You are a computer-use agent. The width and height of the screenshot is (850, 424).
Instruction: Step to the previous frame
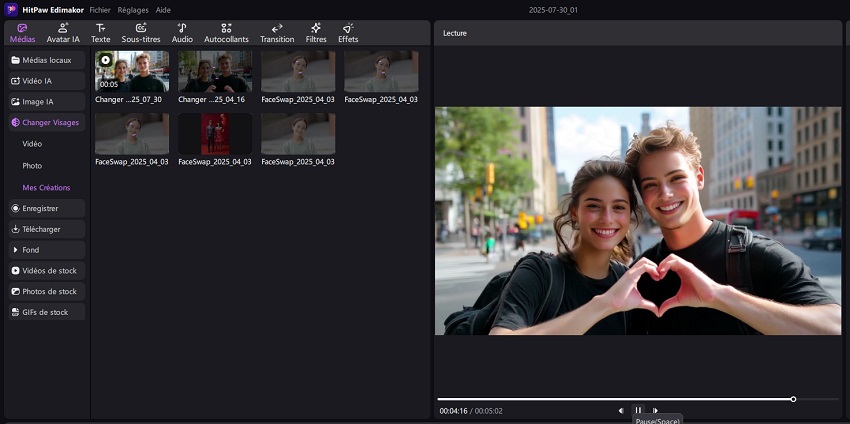coord(621,410)
